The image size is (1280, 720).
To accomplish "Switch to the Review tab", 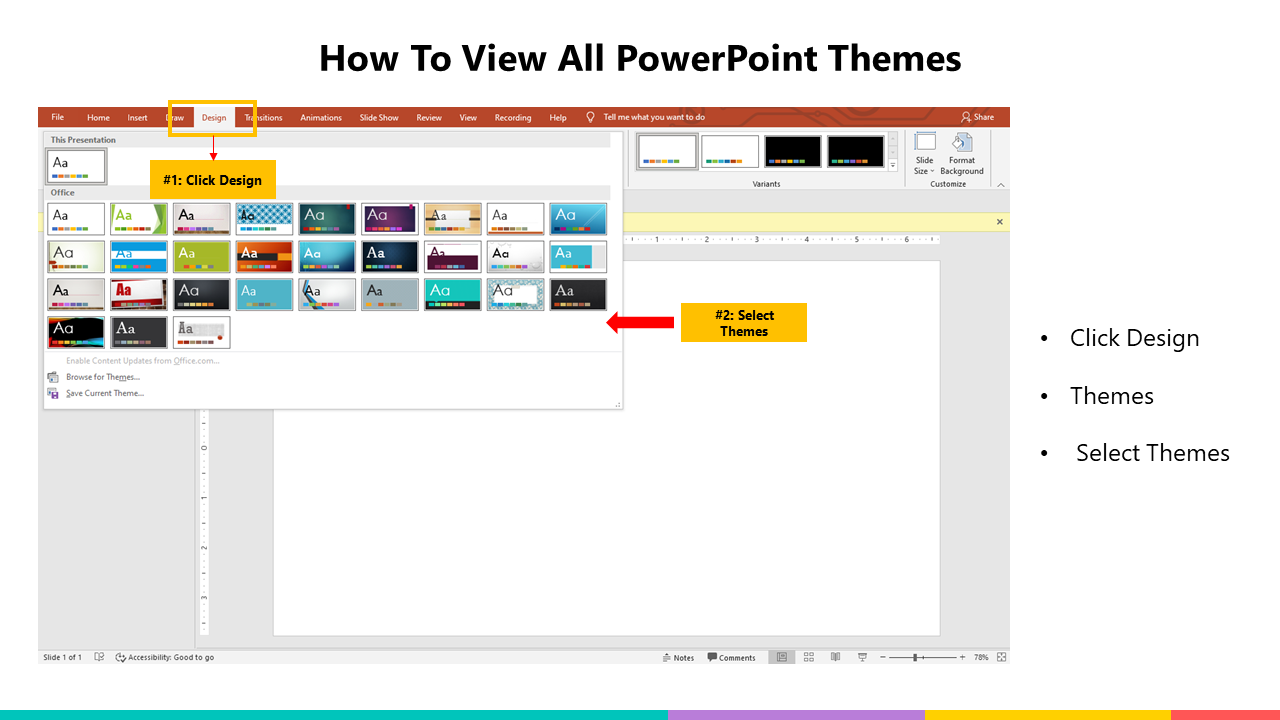I will coord(429,117).
